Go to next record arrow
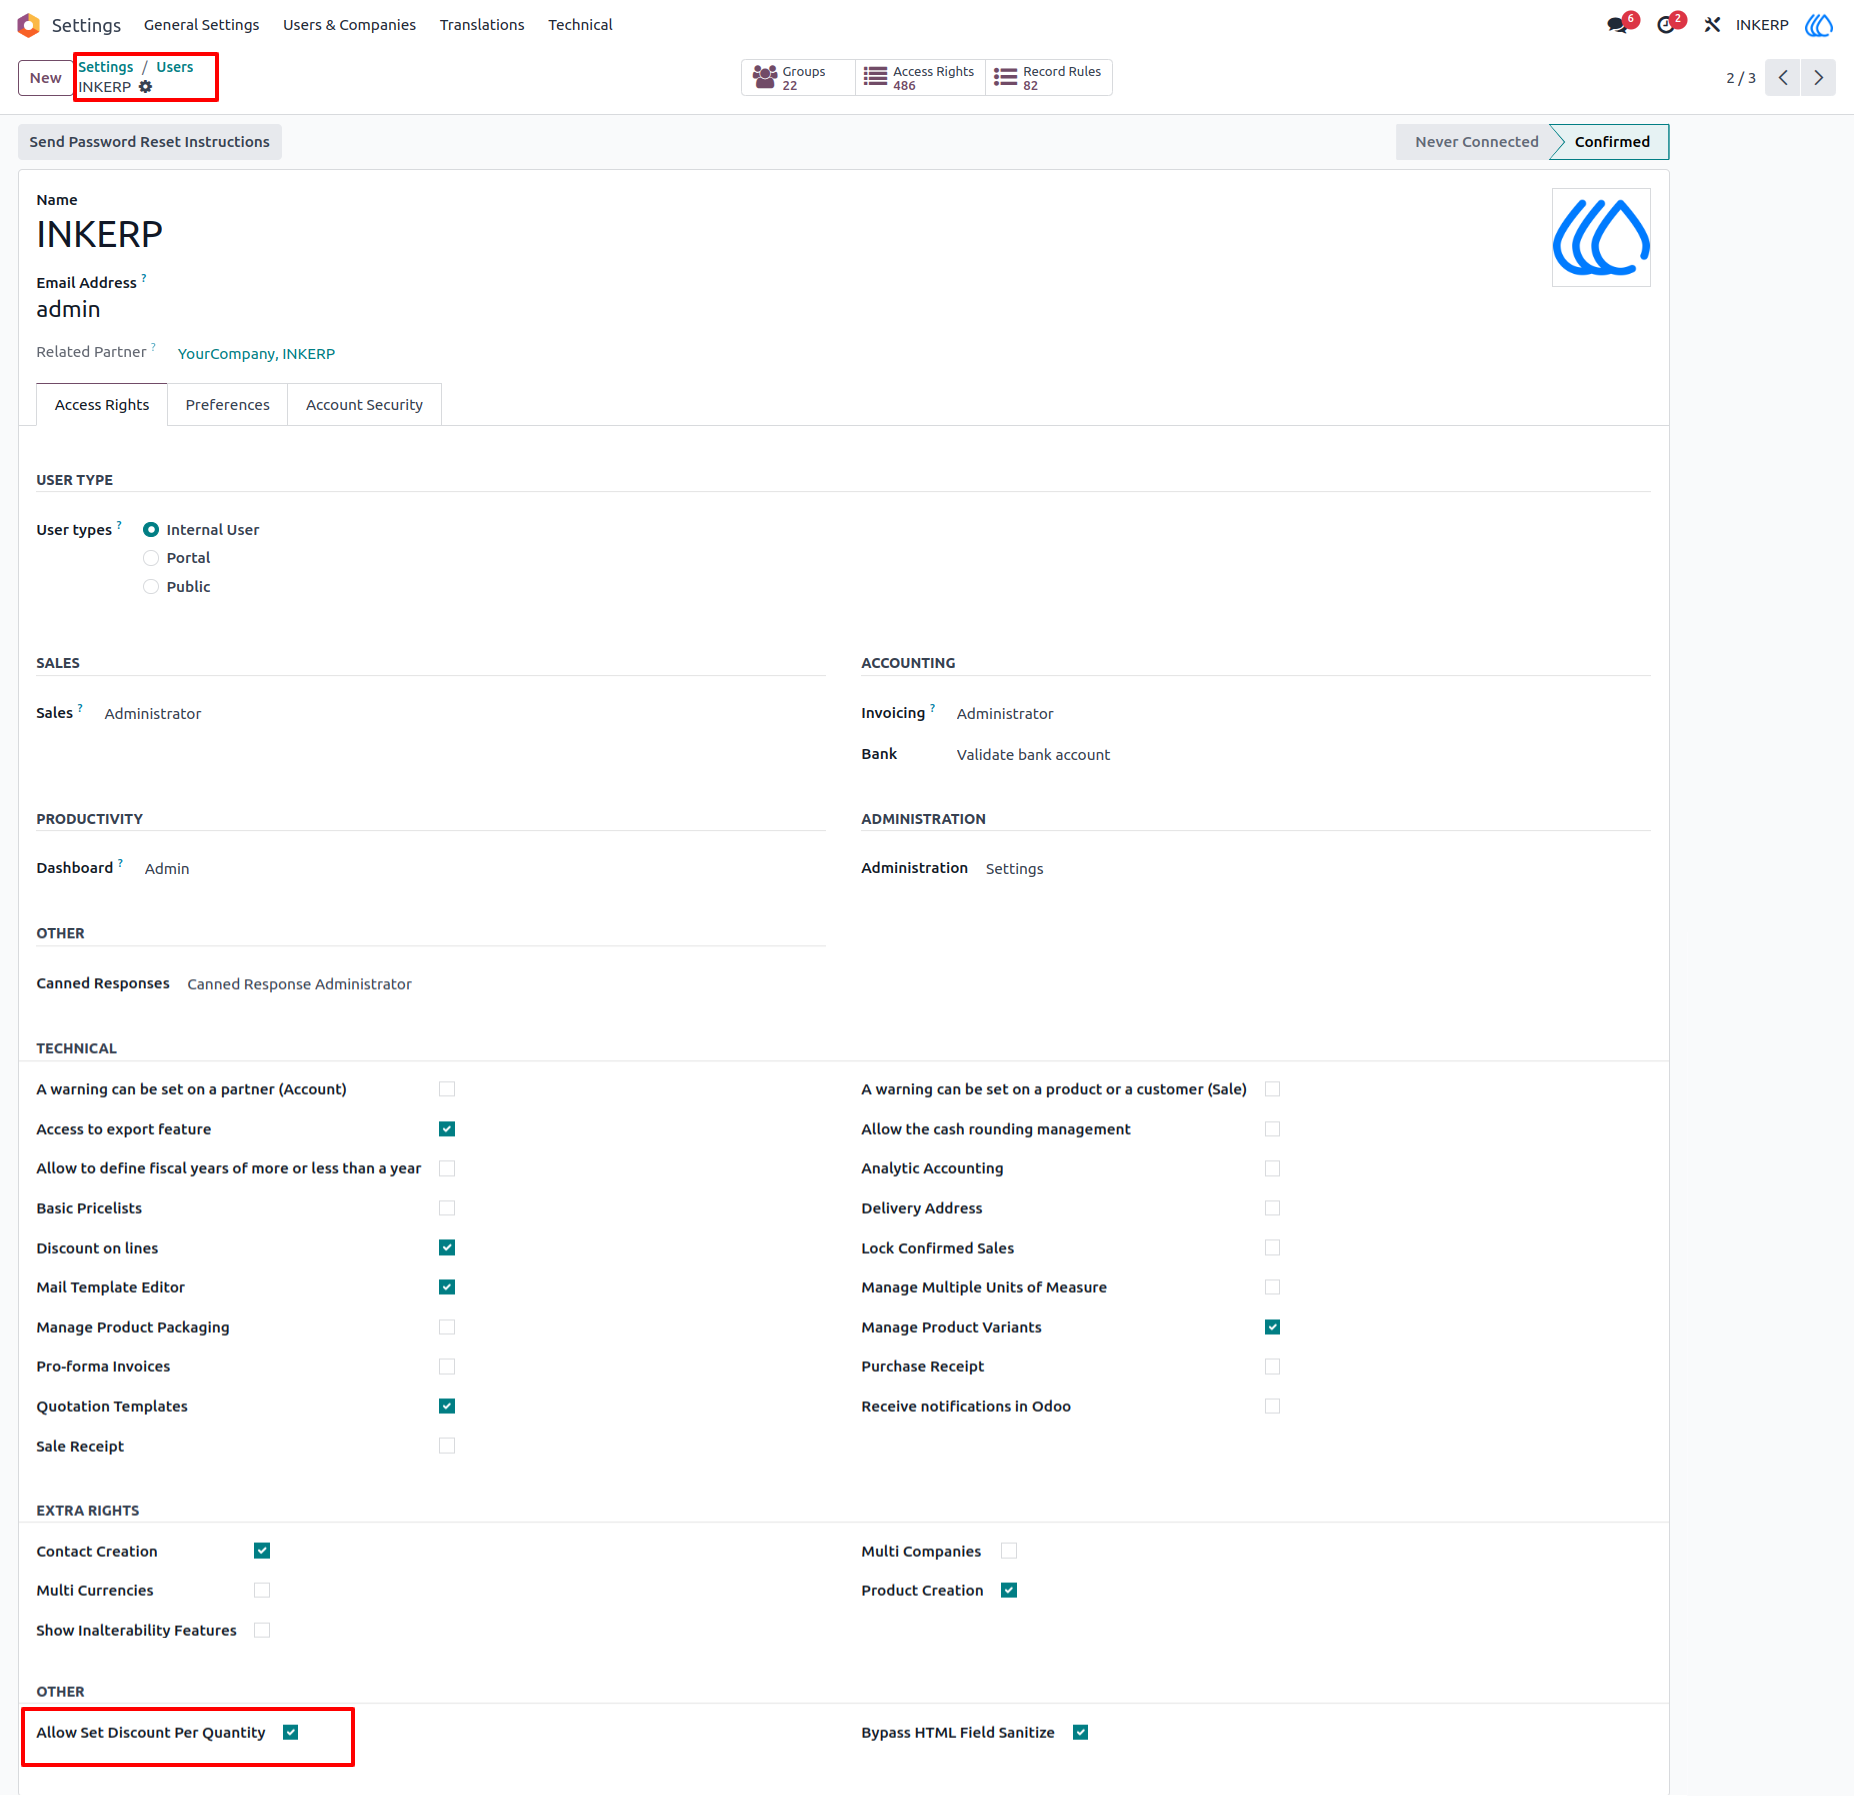The image size is (1854, 1799). point(1819,78)
